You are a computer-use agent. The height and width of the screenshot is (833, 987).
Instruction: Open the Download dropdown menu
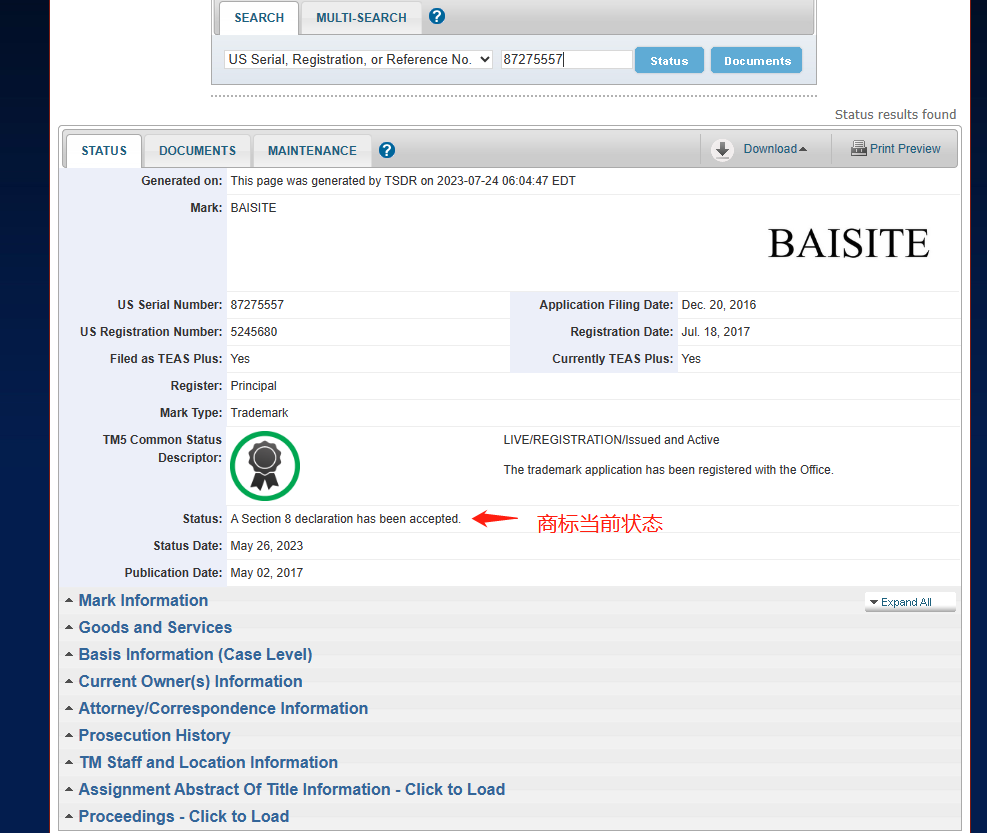pyautogui.click(x=774, y=149)
